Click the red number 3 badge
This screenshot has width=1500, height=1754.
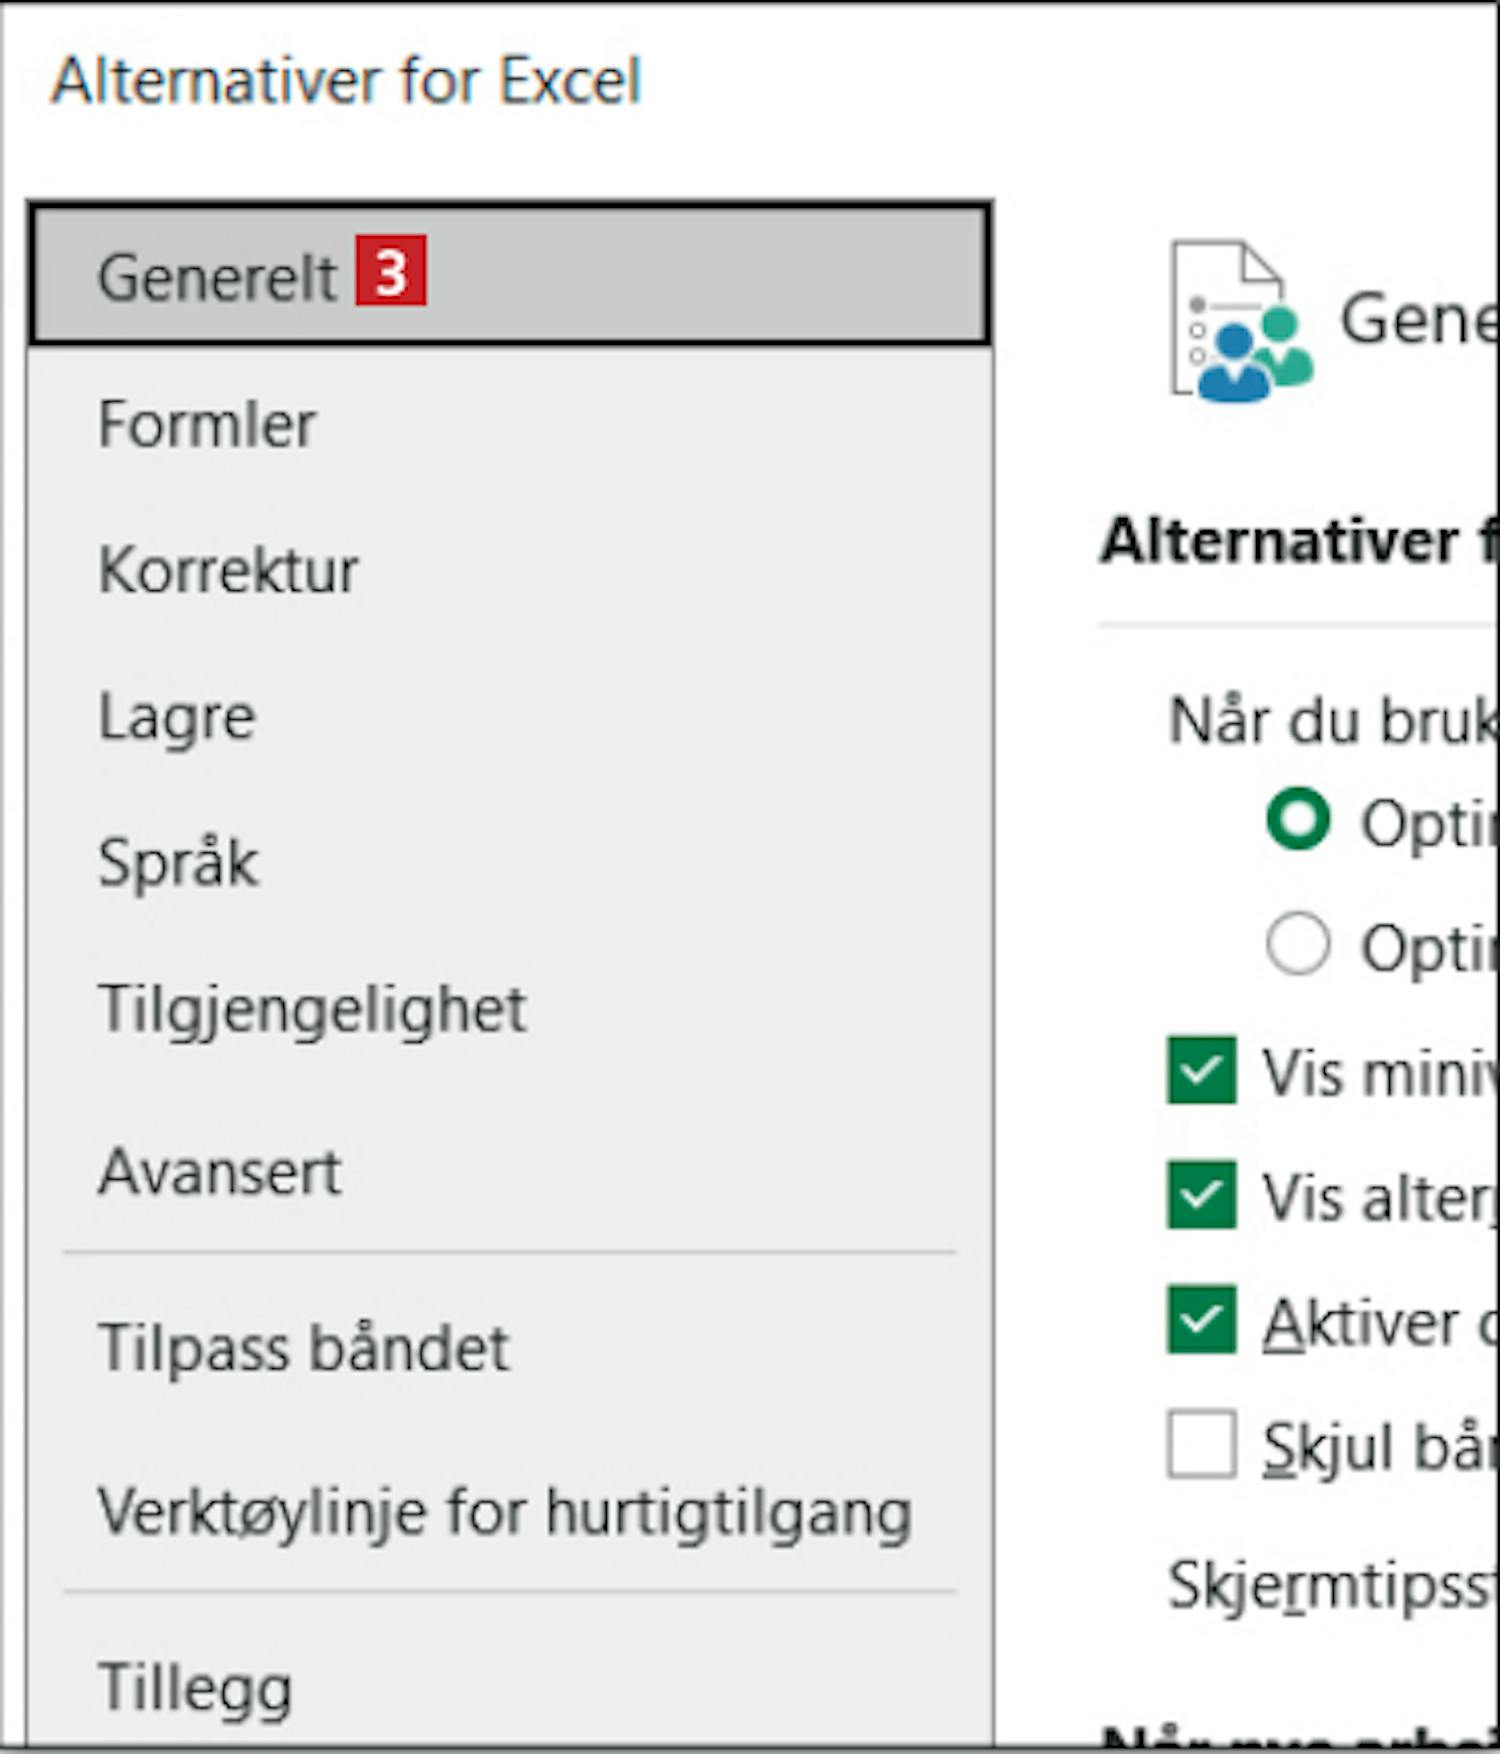391,270
